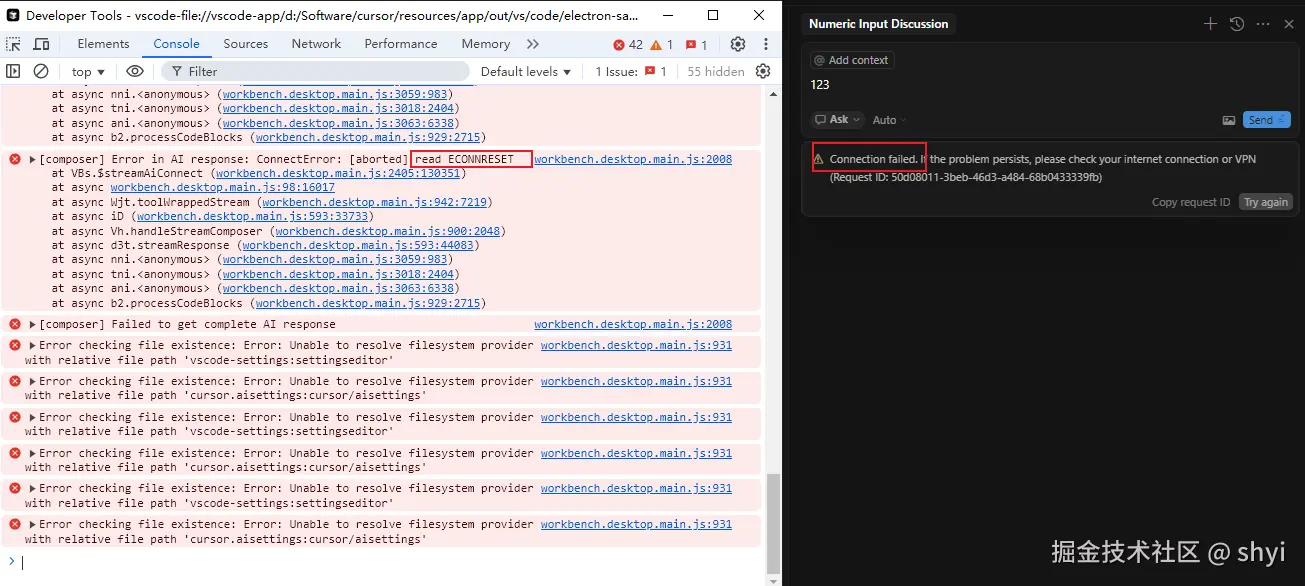Select the 'Numeric Input Discussion' chat tab
The image size is (1305, 586).
pos(878,24)
